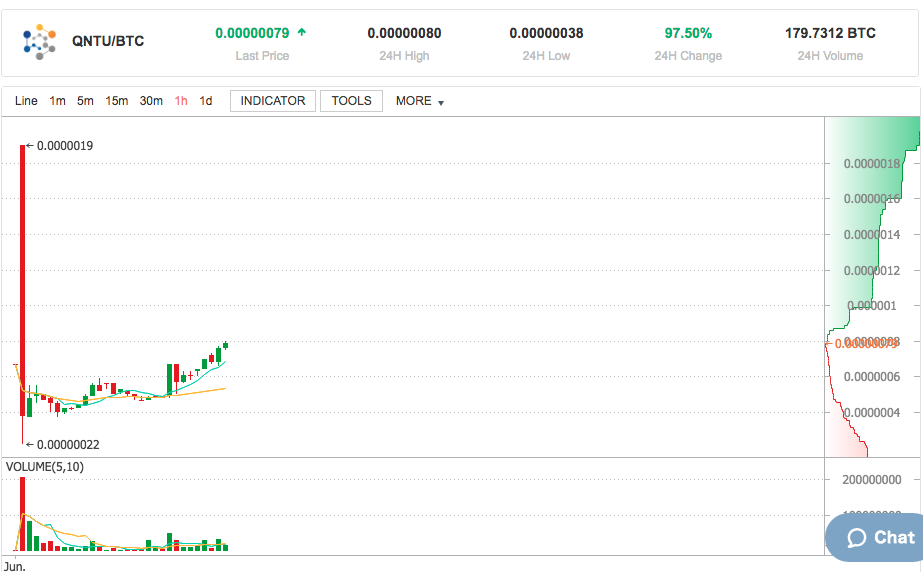Image resolution: width=923 pixels, height=572 pixels.
Task: Click the 200000000 volume axis label
Action: [x=872, y=480]
